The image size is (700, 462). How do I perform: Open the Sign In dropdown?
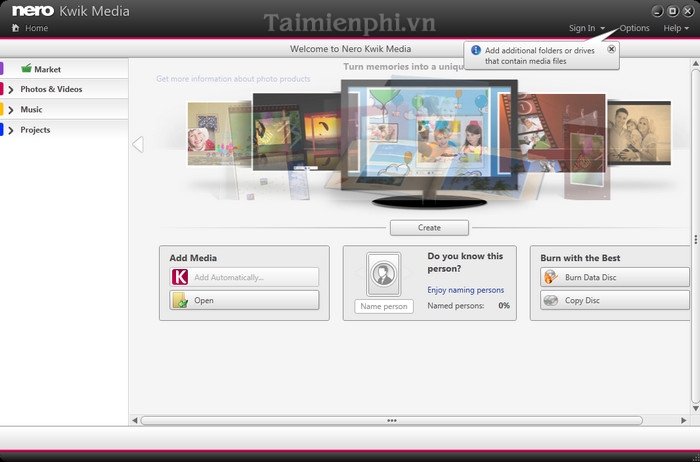586,28
